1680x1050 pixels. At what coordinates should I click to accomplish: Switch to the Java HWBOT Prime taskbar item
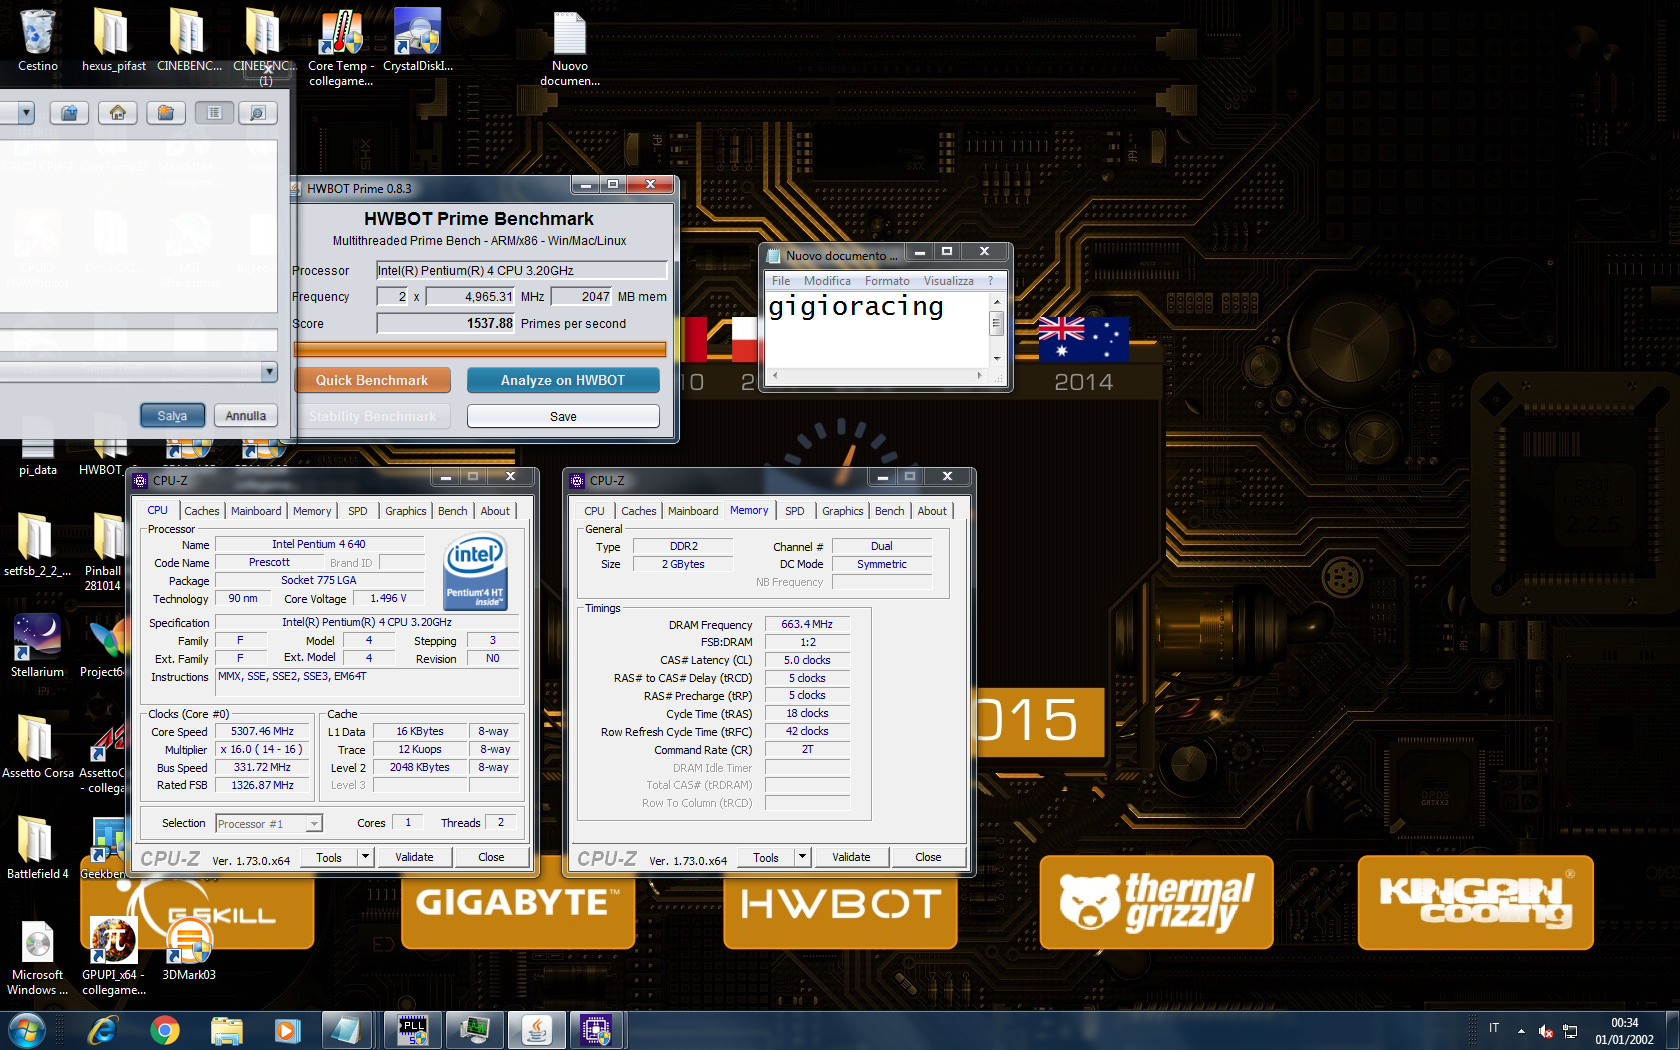pyautogui.click(x=536, y=1030)
